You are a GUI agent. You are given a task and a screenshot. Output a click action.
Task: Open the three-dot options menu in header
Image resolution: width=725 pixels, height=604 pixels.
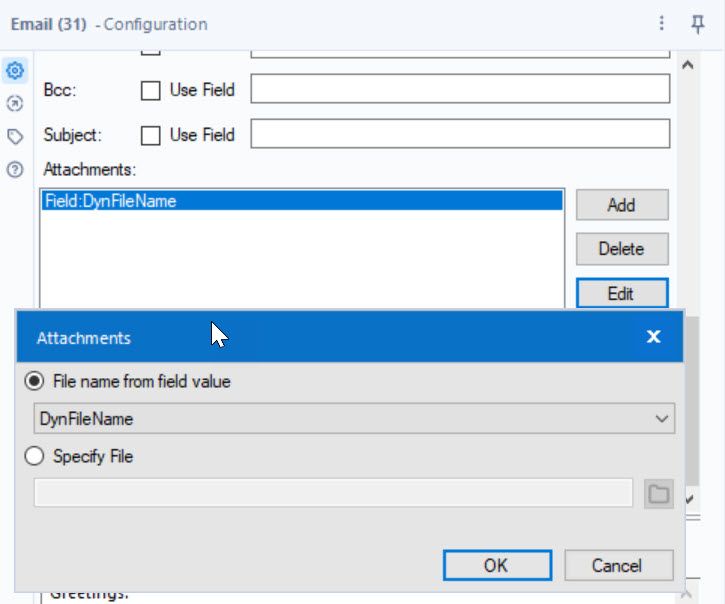[x=662, y=23]
